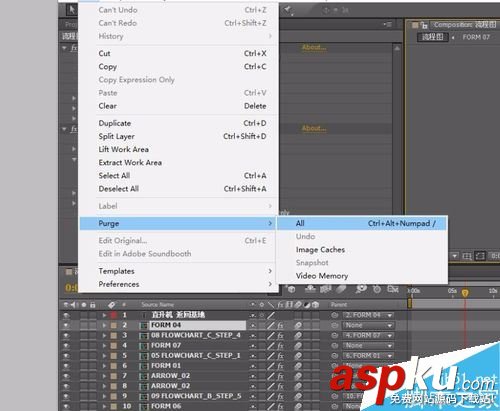Click the label tag column header icon
The width and height of the screenshot is (500, 411).
112,305
